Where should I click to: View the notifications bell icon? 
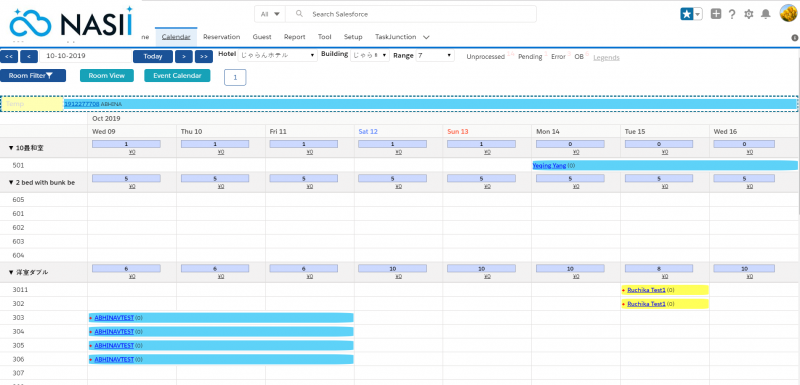[x=765, y=14]
